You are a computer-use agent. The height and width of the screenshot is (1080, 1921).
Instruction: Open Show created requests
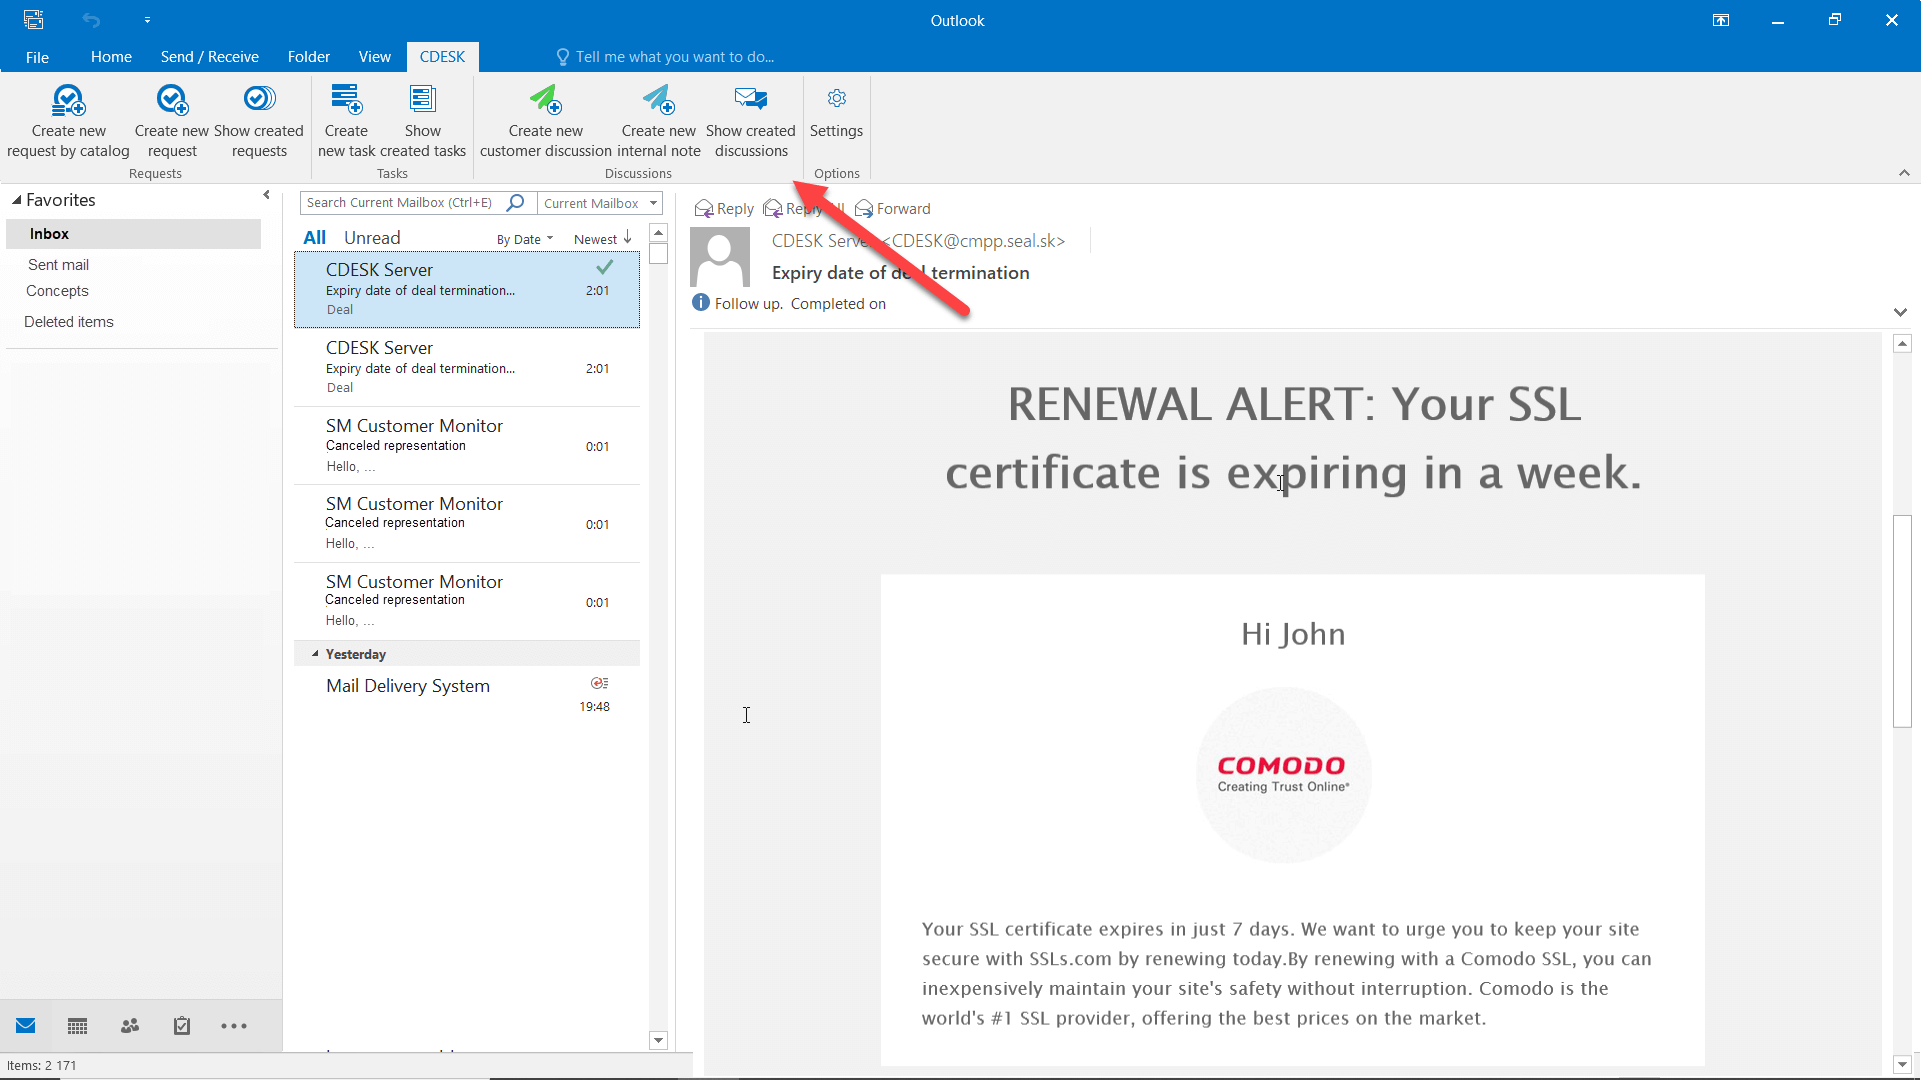coord(259,122)
